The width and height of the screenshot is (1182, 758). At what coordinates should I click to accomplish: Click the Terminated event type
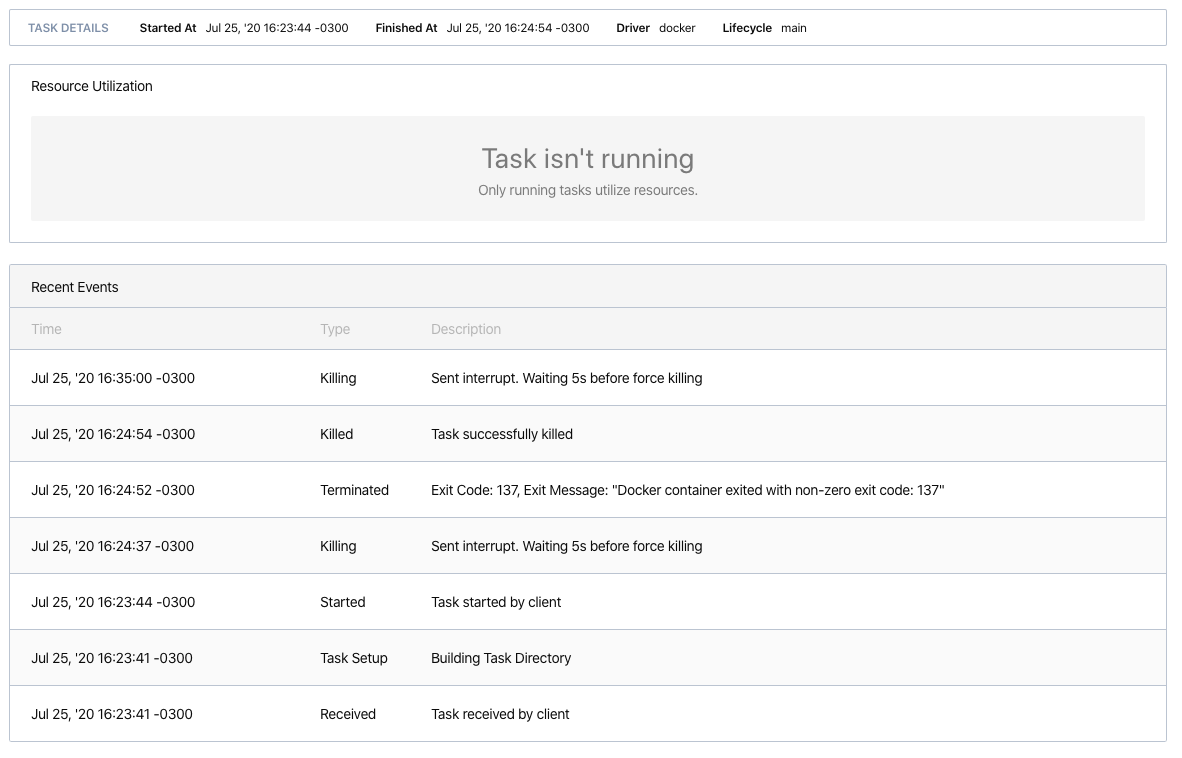click(x=354, y=491)
